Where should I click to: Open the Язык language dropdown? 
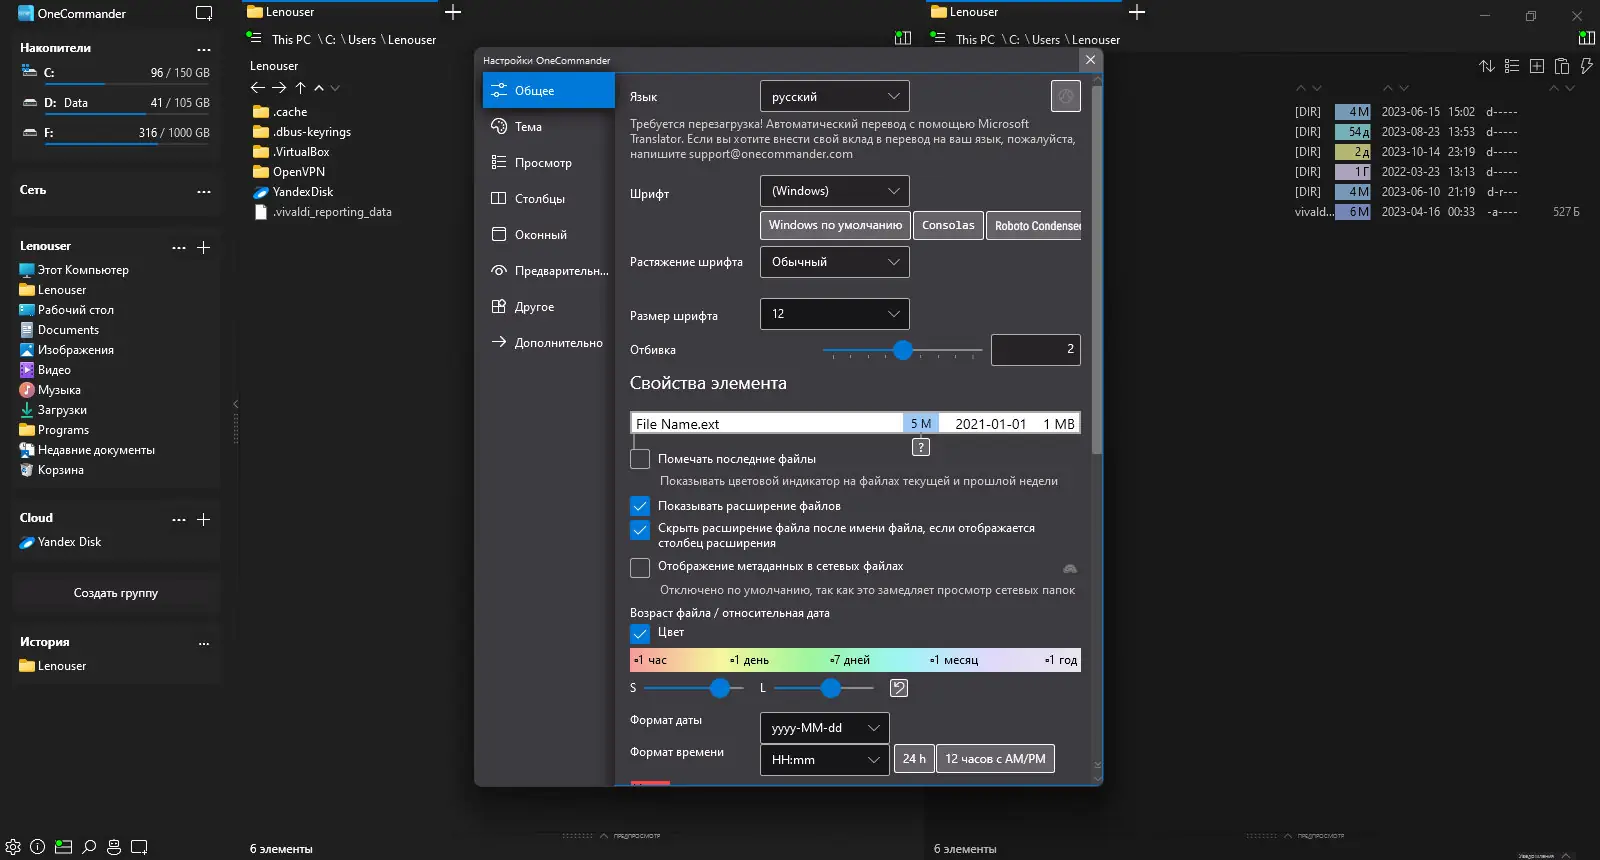tap(834, 96)
